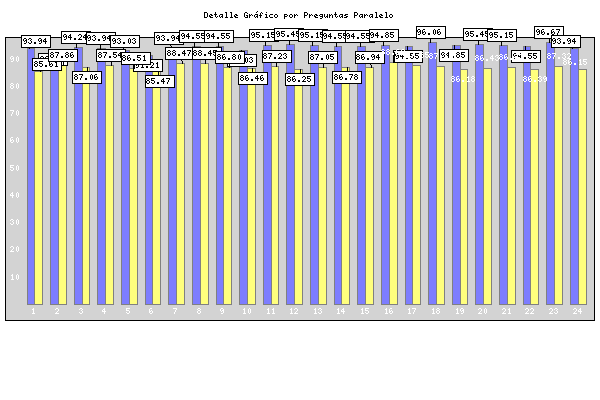The height and width of the screenshot is (400, 600).
Task: Click the yellow bar for question 21
Action: click(511, 186)
